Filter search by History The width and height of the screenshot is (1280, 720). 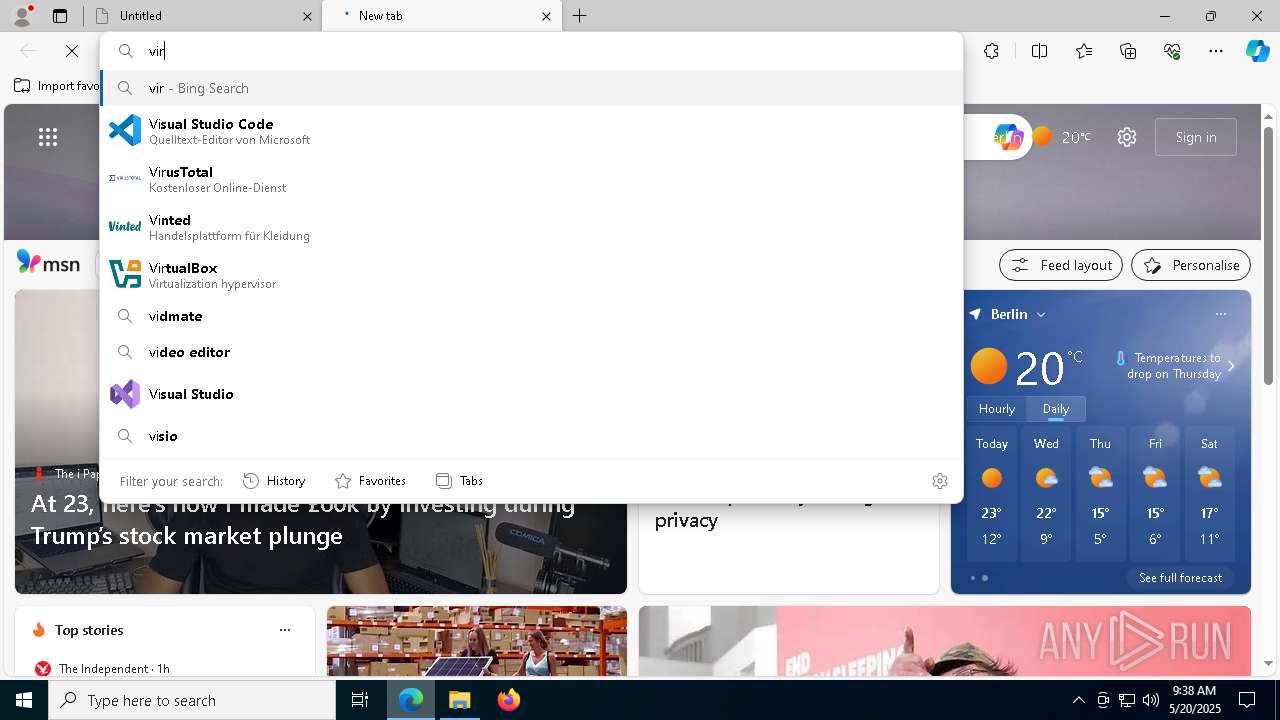click(x=274, y=481)
